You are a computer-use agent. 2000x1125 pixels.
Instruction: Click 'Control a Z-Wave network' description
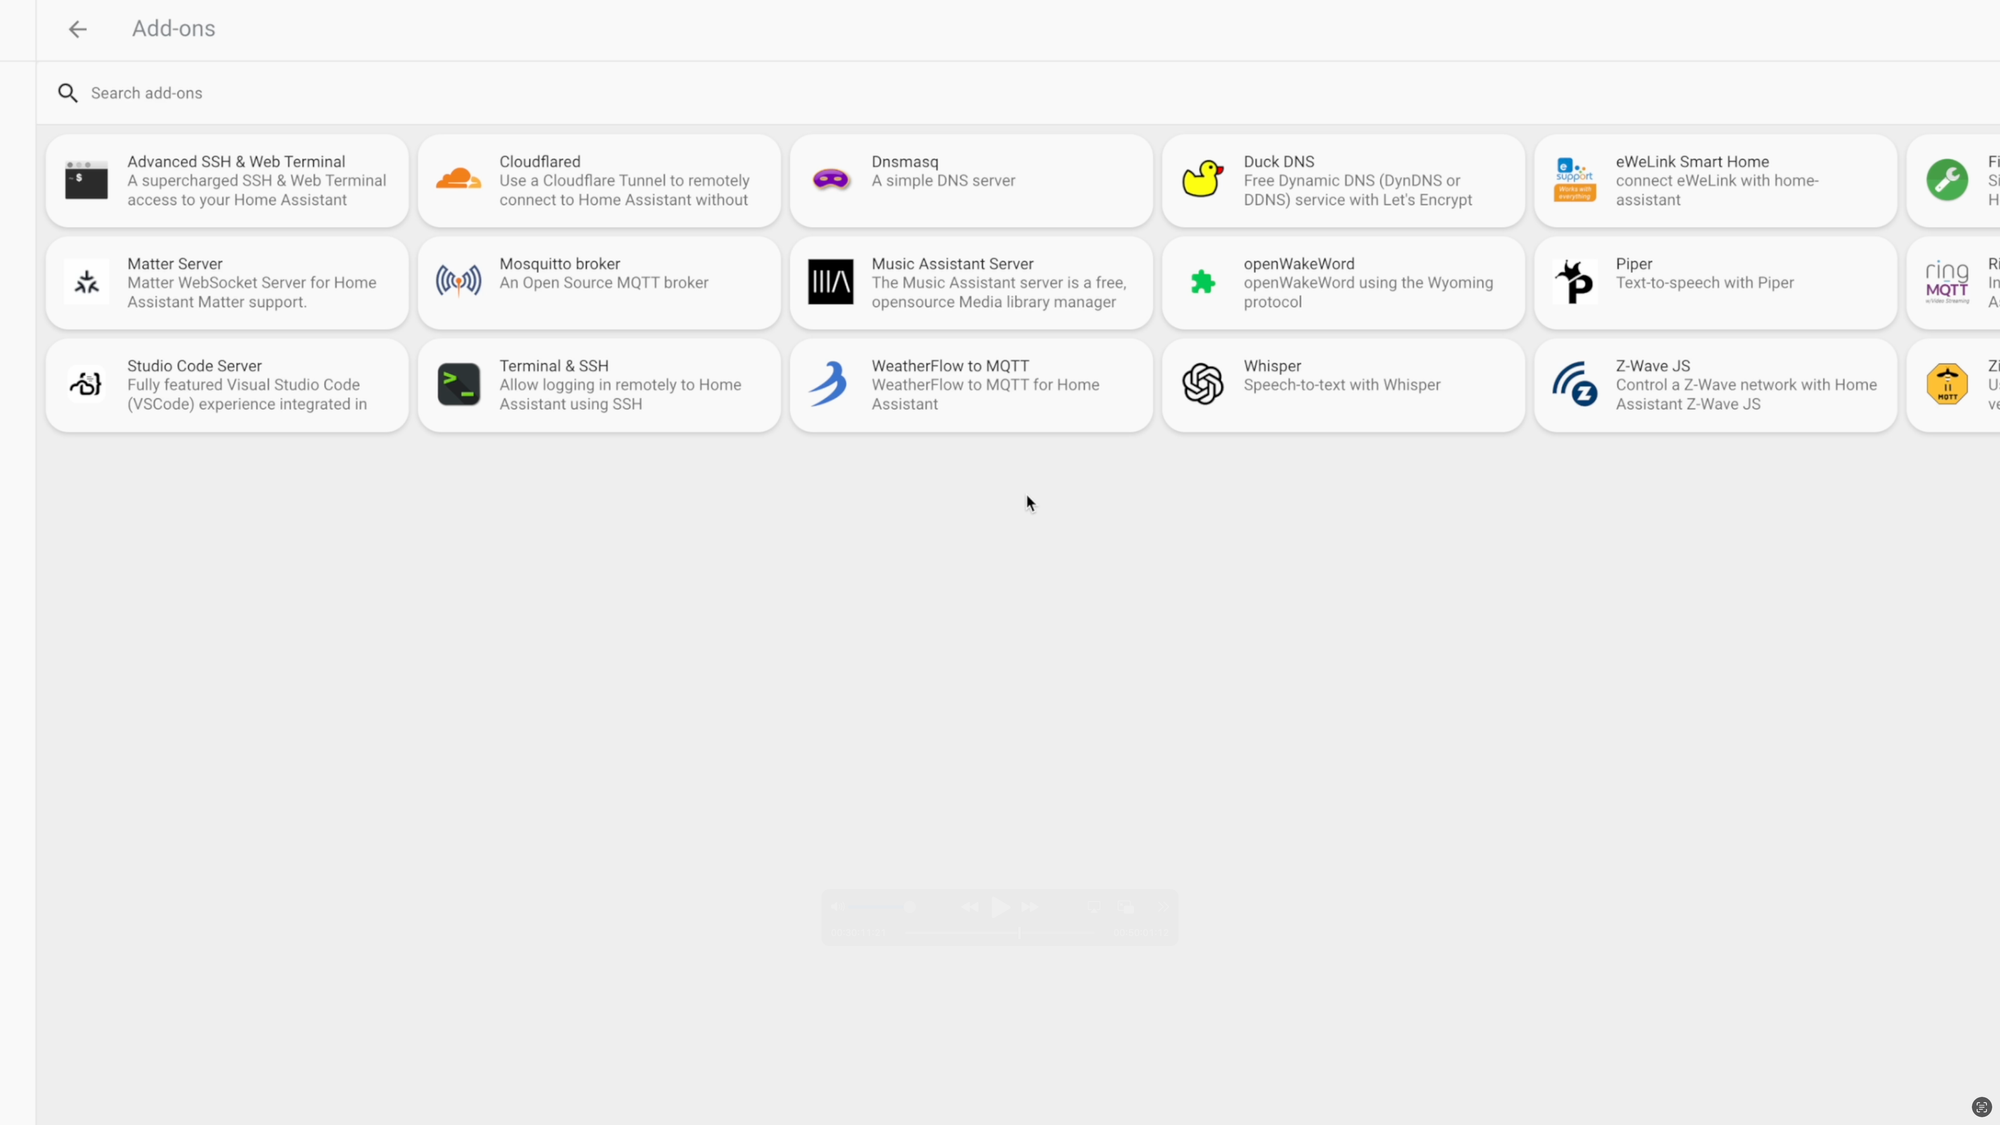click(x=1746, y=395)
